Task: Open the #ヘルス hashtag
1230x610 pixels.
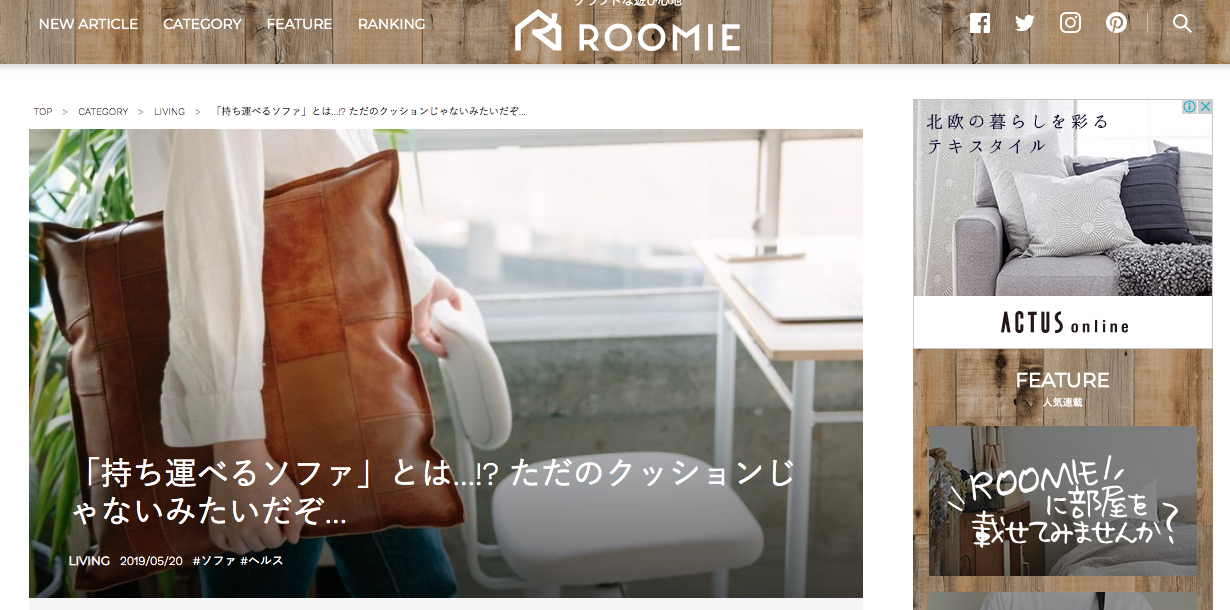Action: [x=262, y=561]
